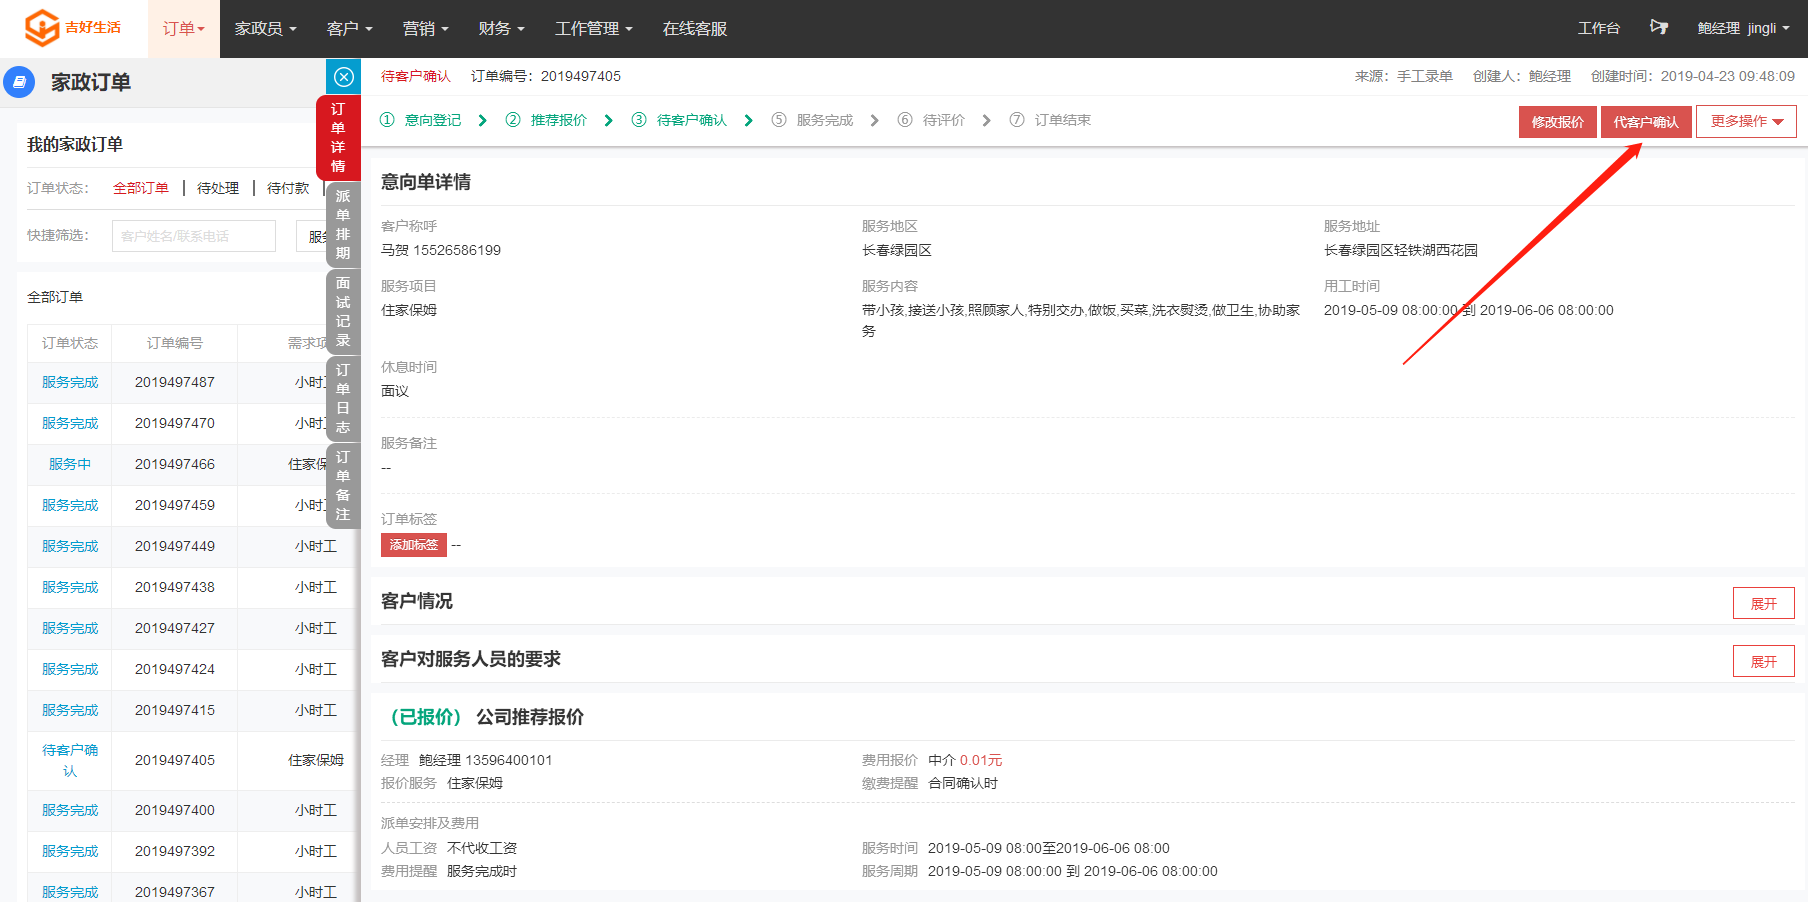The image size is (1808, 902).
Task: Click the 推荐报价 step label
Action: click(x=559, y=120)
